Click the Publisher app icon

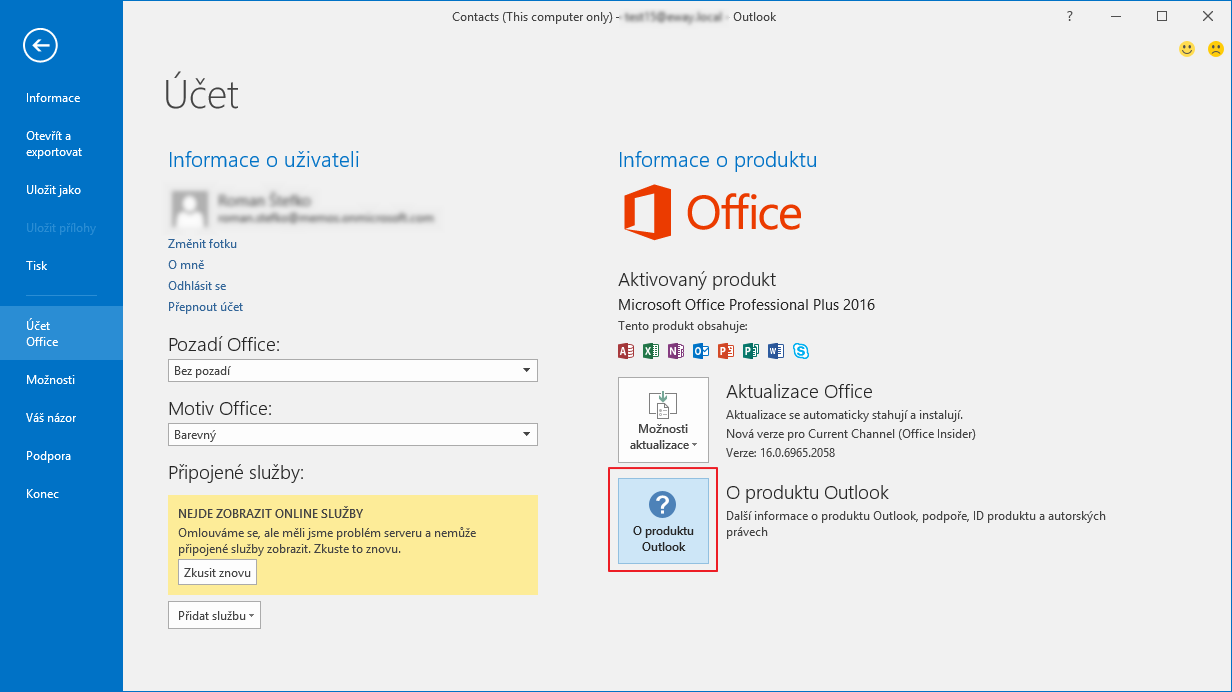[x=751, y=351]
